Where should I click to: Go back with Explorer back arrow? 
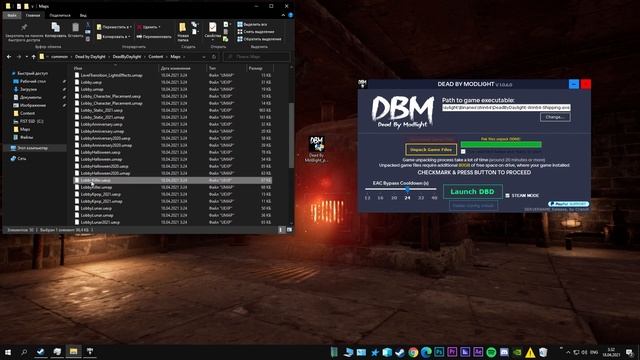click(x=9, y=57)
